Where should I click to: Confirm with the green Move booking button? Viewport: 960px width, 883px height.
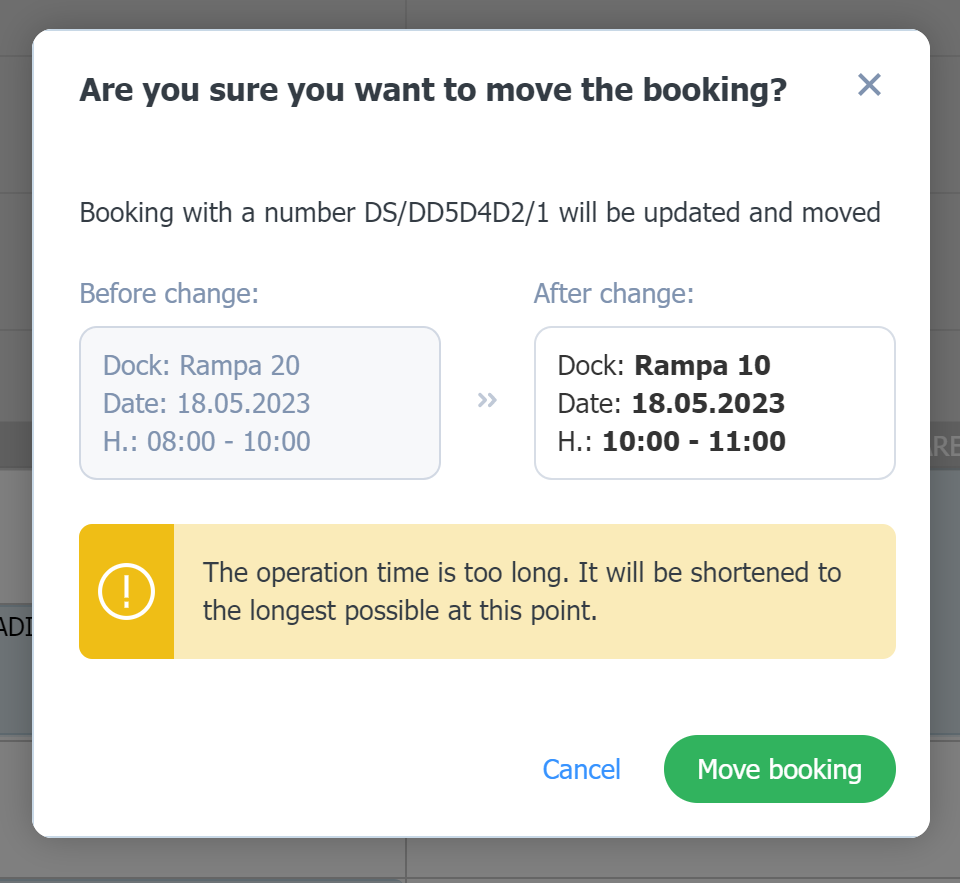(x=779, y=769)
